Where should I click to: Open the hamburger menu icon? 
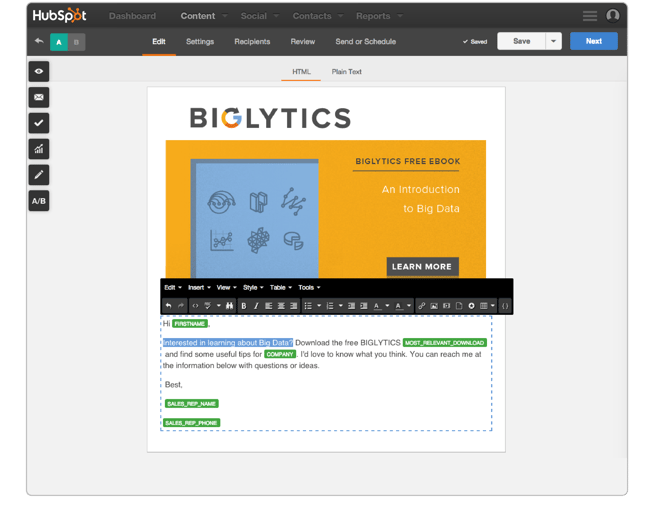coord(589,16)
